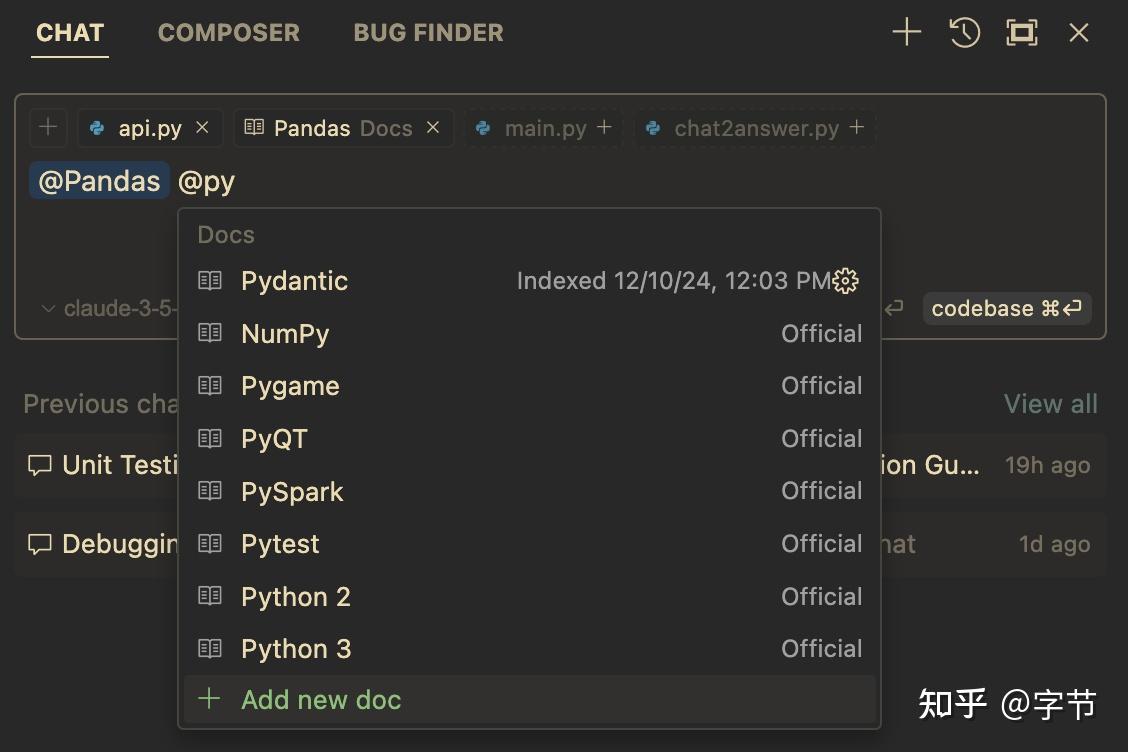Click View all previous chats
This screenshot has height=752, width=1128.
[x=1050, y=404]
